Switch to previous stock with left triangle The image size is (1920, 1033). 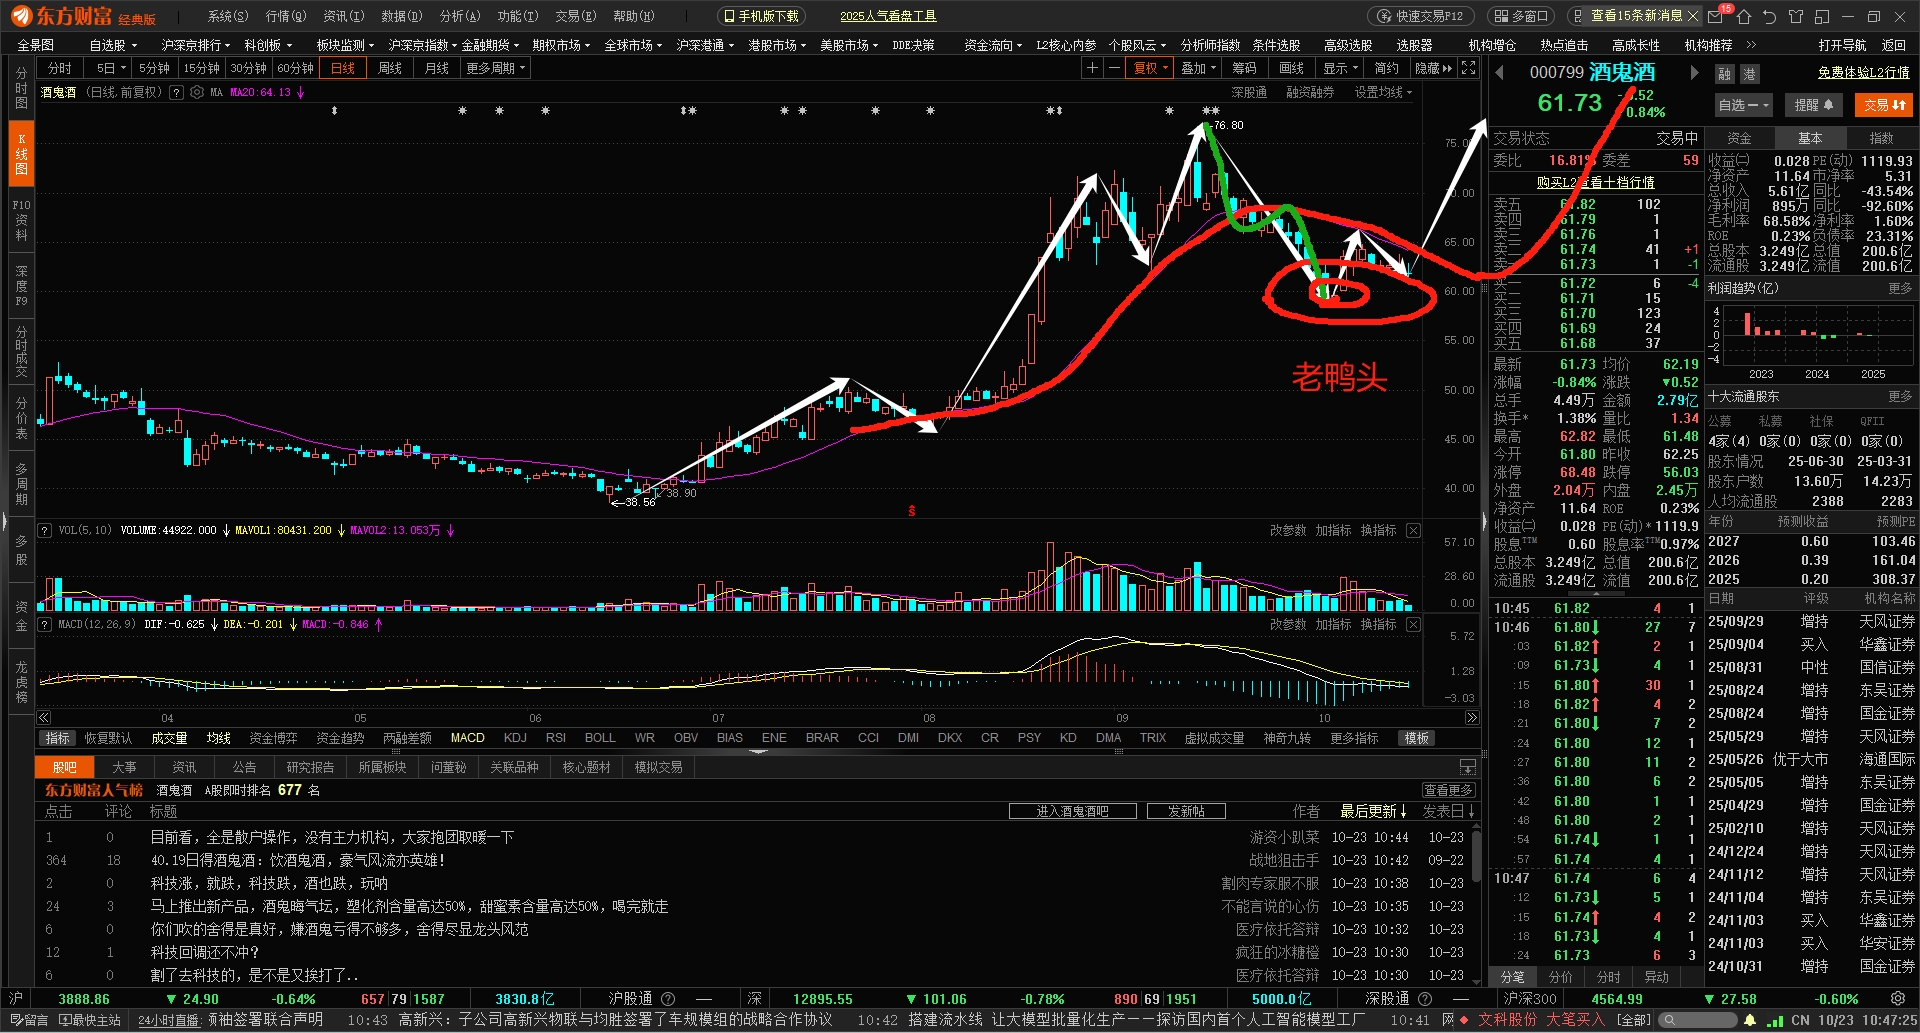point(1499,72)
